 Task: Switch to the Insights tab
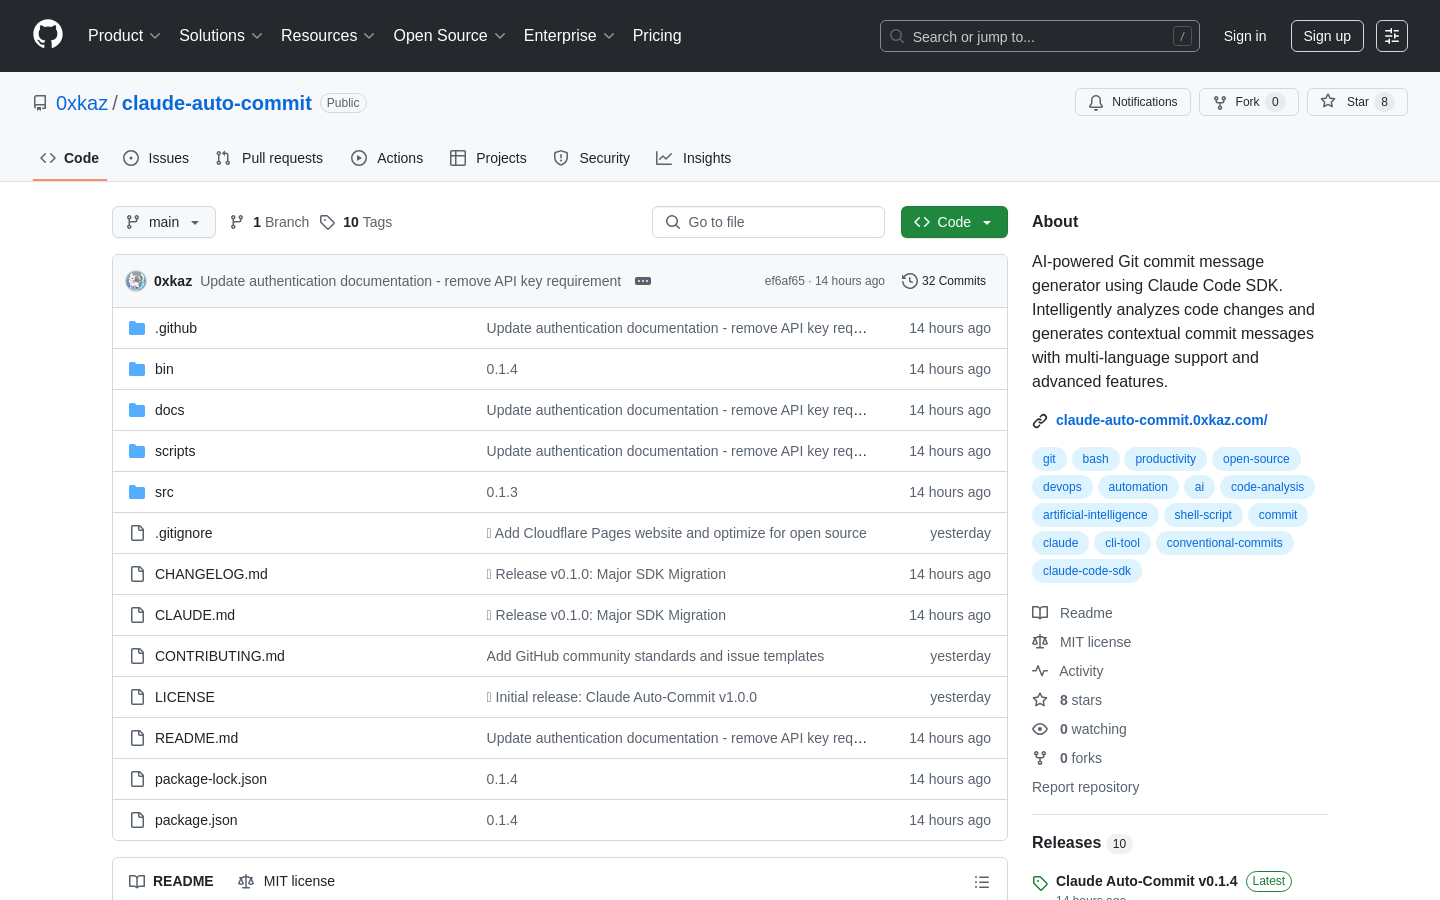[x=694, y=158]
